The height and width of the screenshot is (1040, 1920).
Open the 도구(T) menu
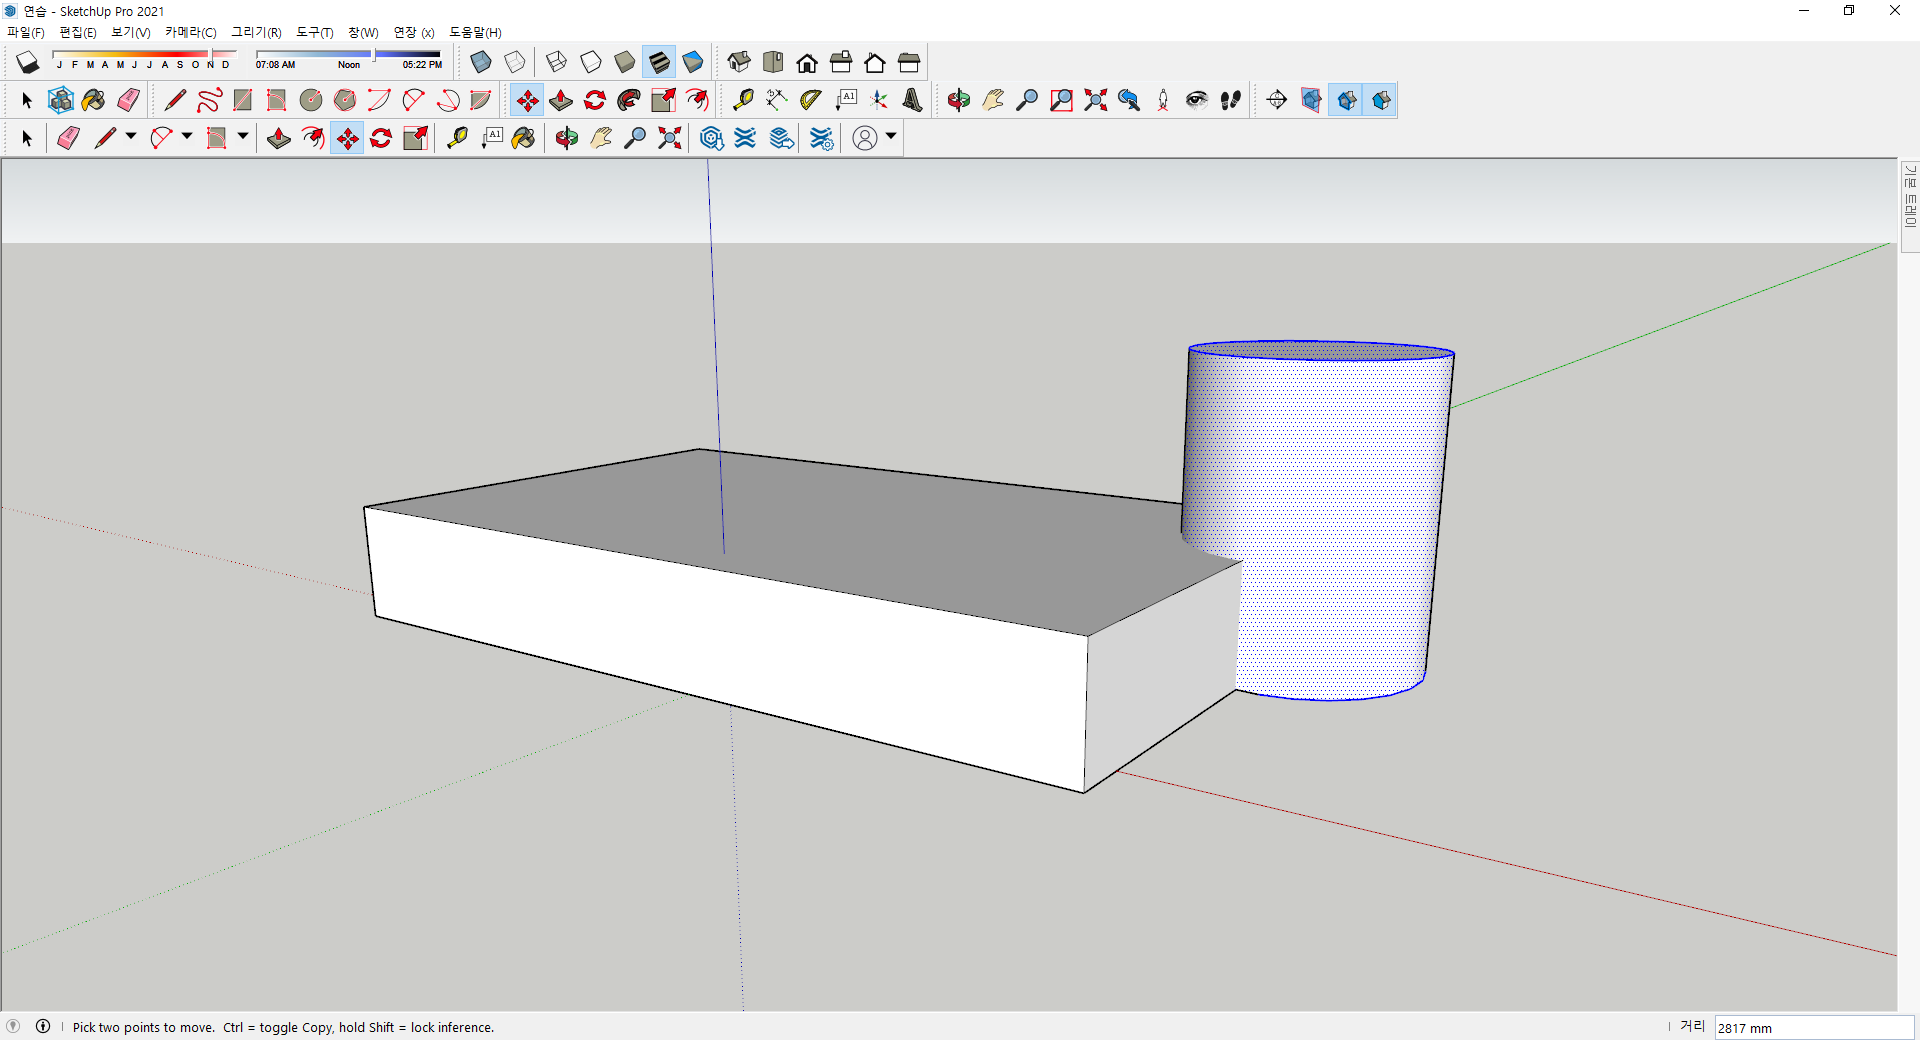[314, 32]
